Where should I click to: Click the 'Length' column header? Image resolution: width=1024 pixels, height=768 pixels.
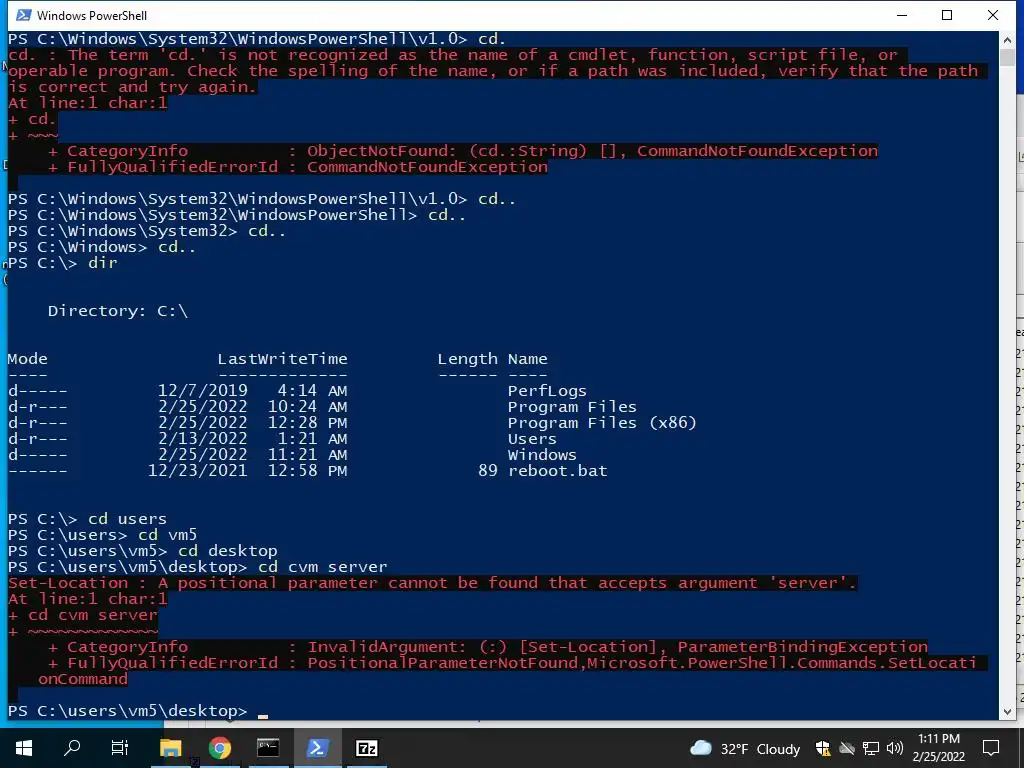(x=468, y=359)
